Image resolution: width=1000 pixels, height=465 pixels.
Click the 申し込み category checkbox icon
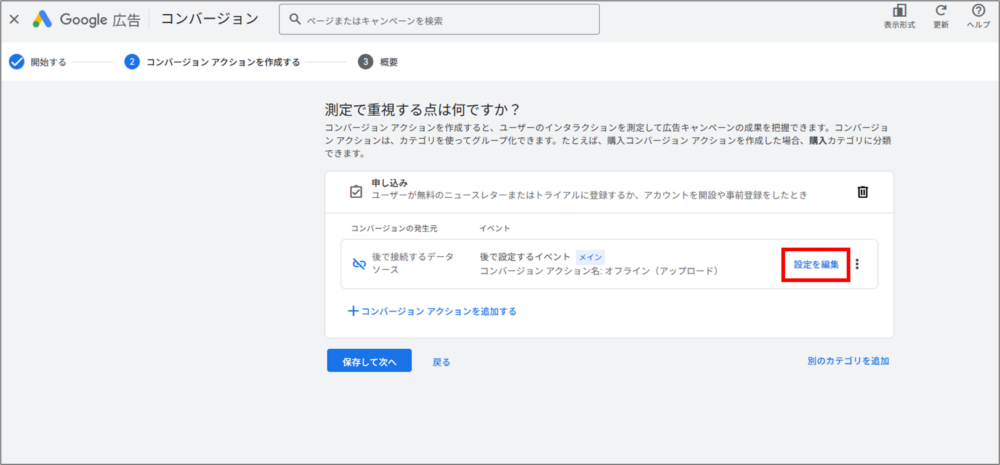[x=355, y=191]
